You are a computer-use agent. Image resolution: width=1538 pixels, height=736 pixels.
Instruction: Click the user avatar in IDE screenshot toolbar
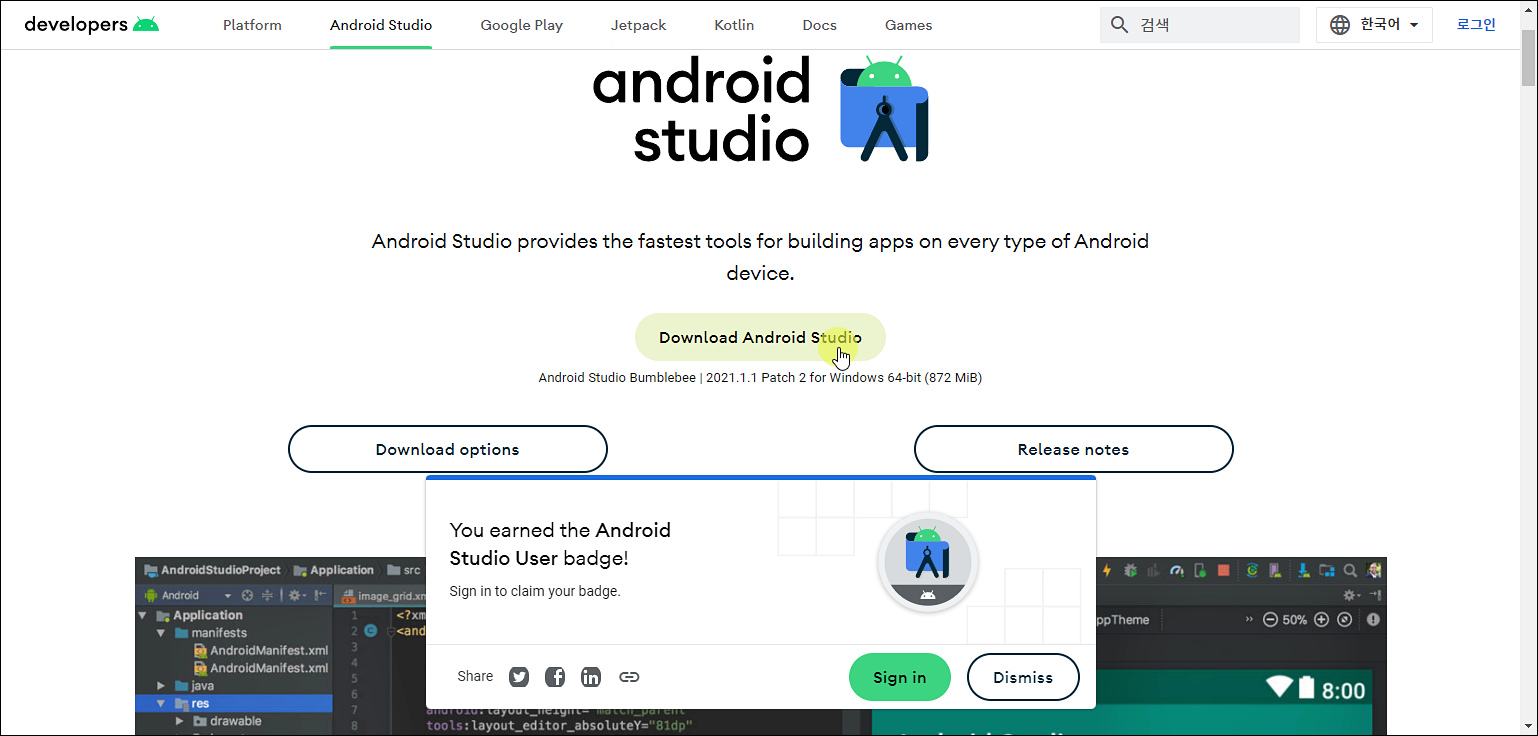click(x=1373, y=570)
